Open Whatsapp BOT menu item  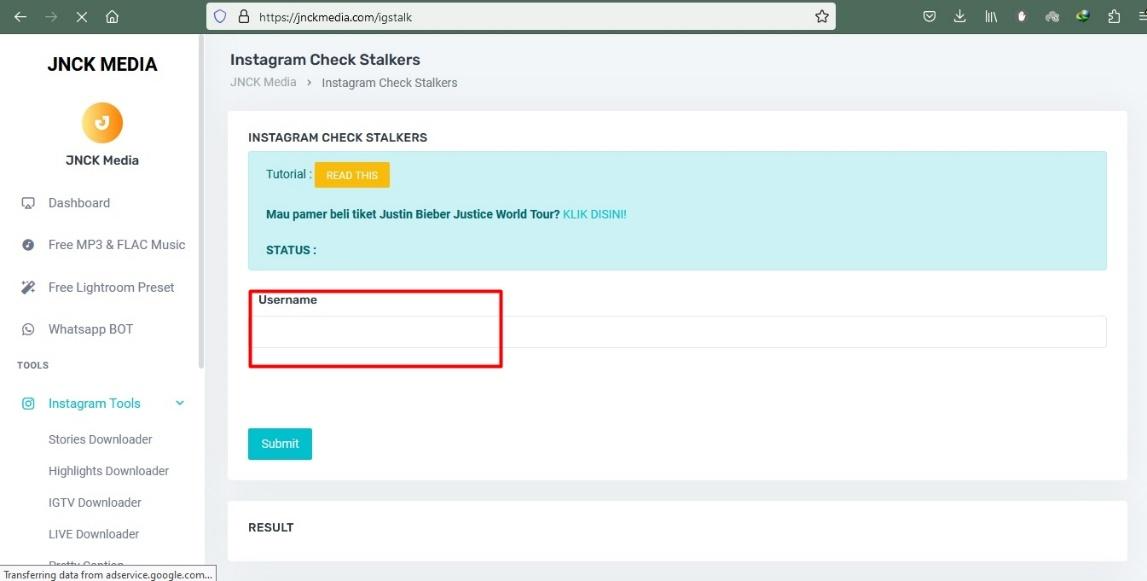coord(91,329)
